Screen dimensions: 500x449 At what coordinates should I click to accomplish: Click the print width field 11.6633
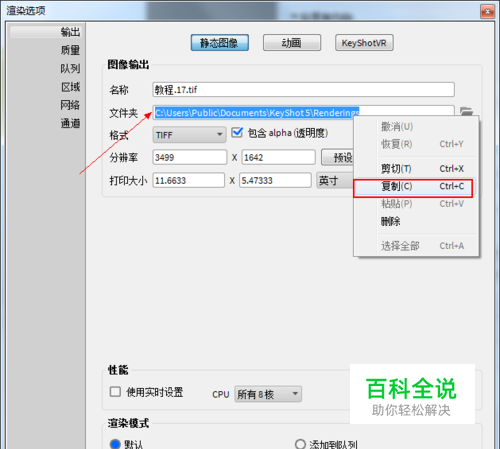(x=189, y=180)
